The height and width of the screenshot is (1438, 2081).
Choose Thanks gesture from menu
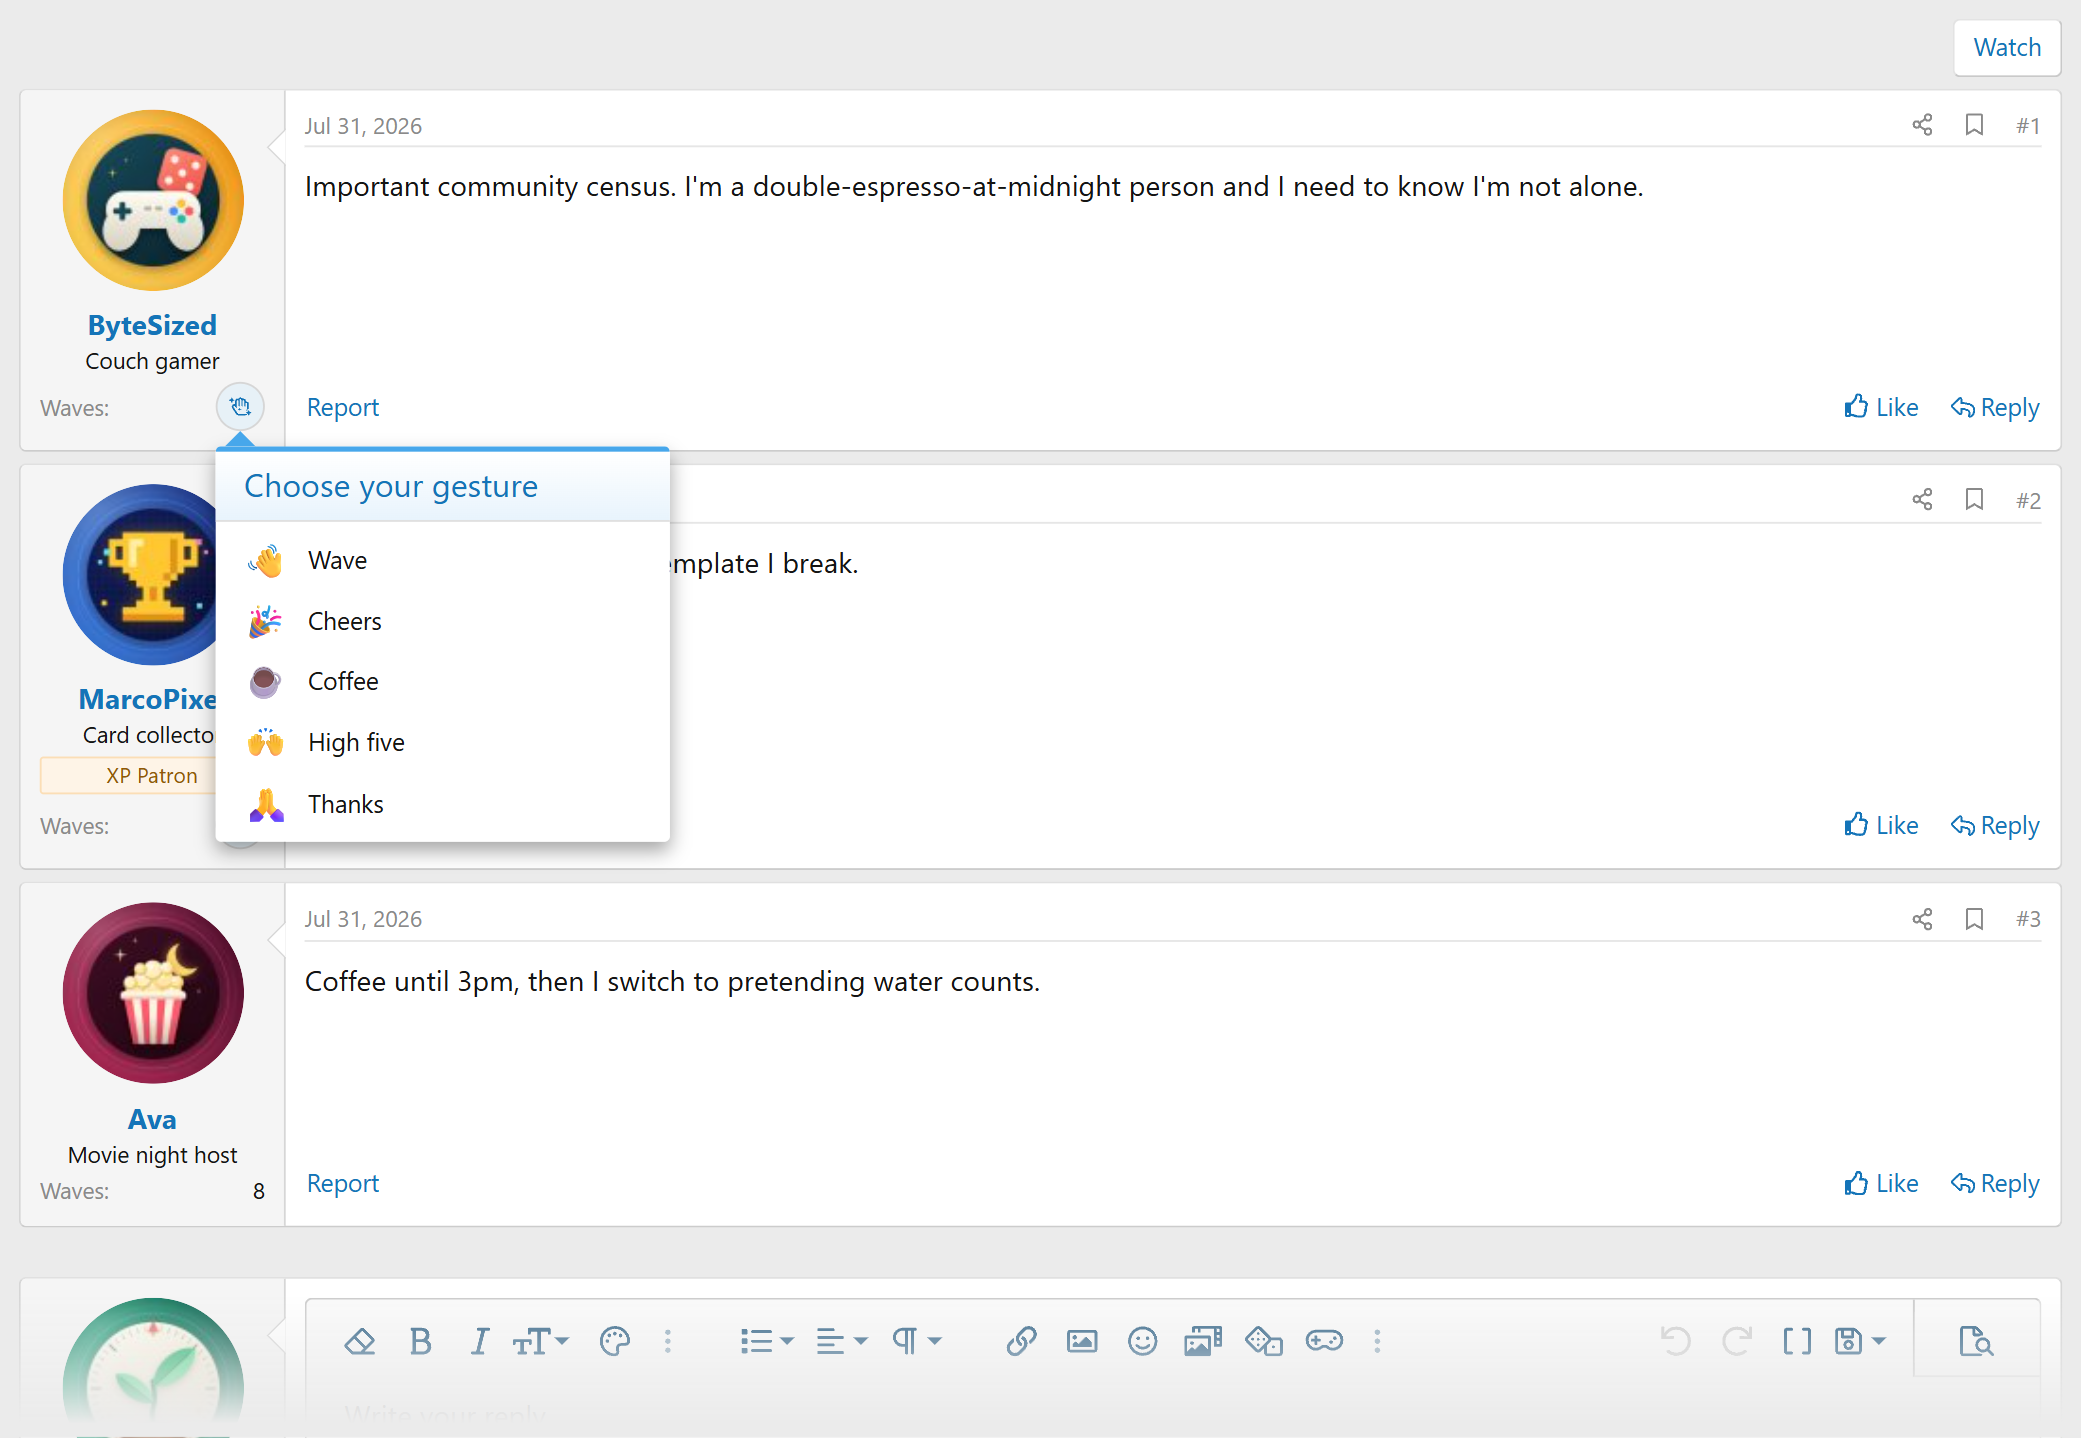(442, 804)
